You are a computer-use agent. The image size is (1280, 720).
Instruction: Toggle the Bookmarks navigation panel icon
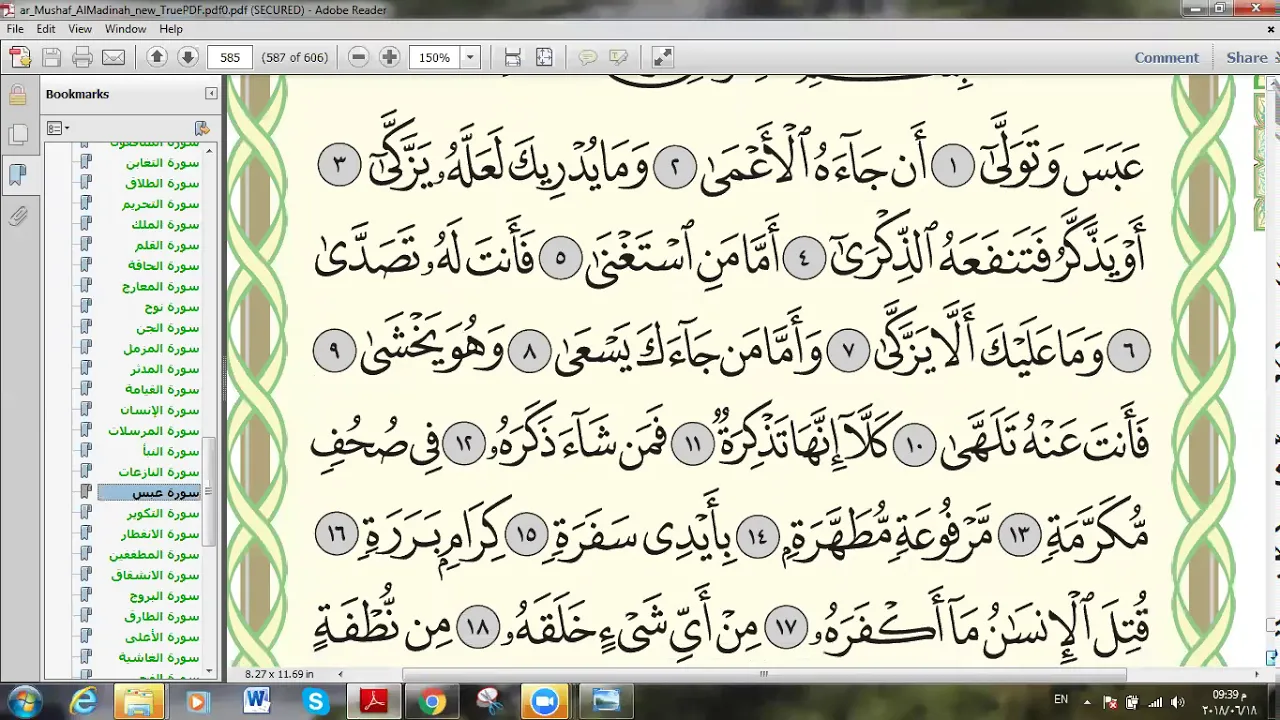[17, 176]
